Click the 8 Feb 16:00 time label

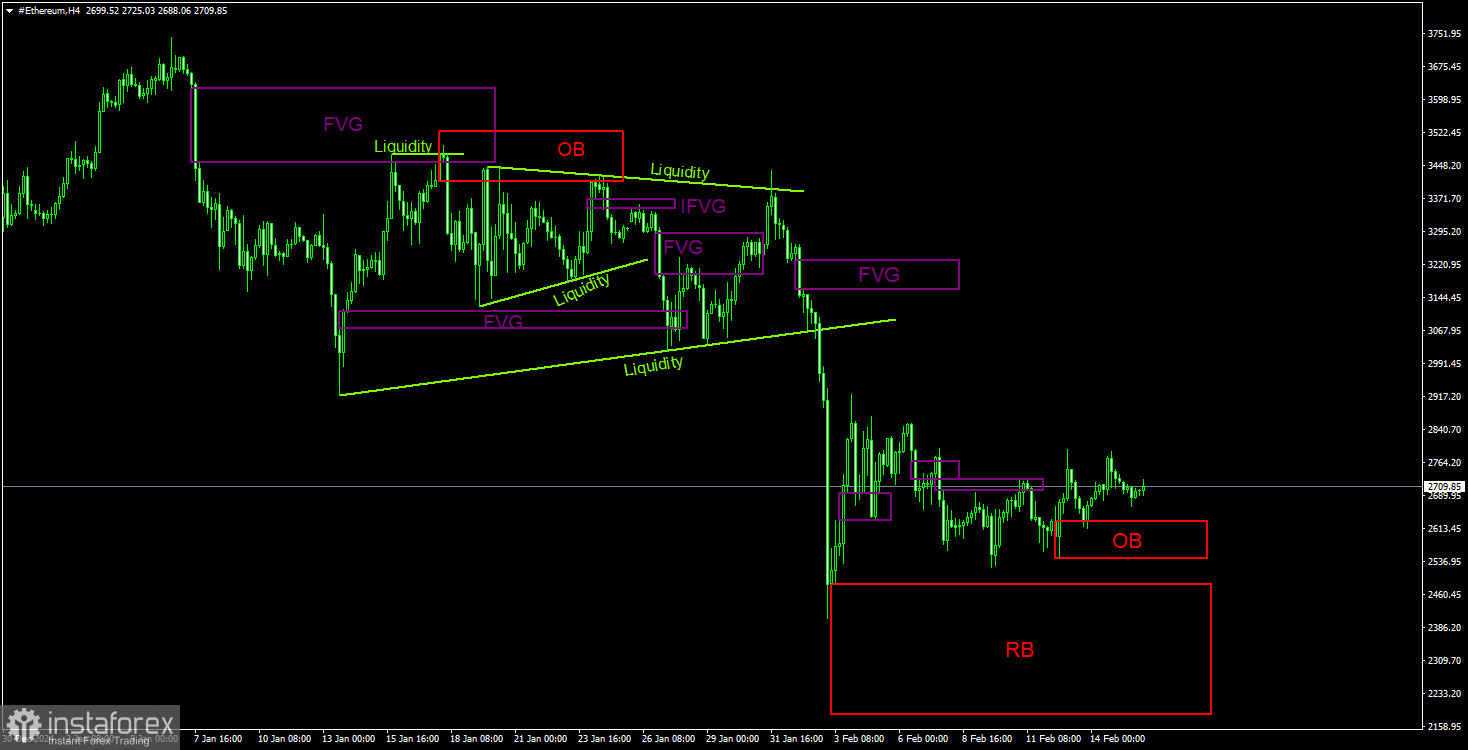point(987,739)
